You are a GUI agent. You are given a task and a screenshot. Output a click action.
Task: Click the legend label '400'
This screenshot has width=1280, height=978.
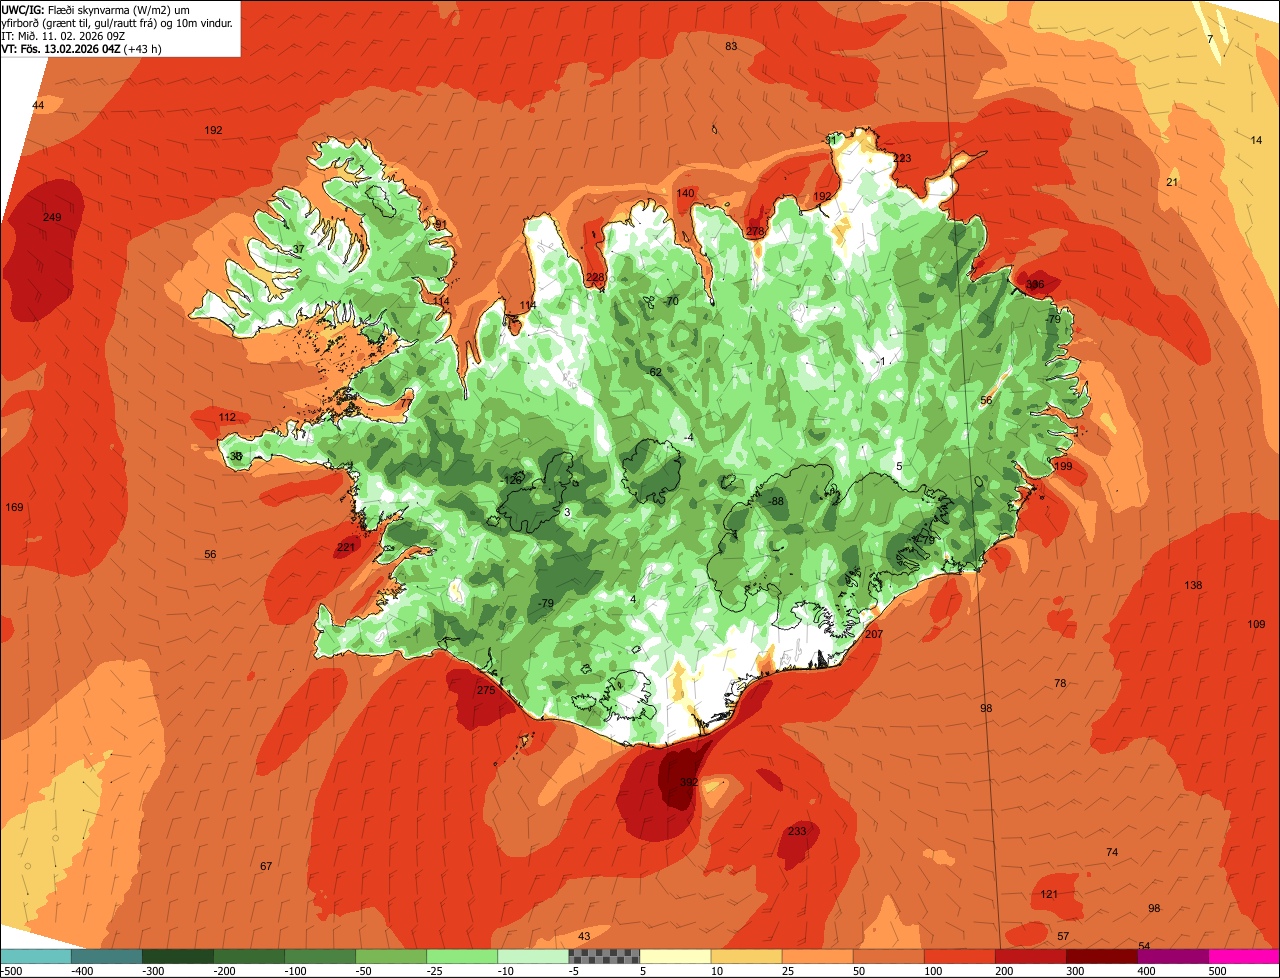1146,971
